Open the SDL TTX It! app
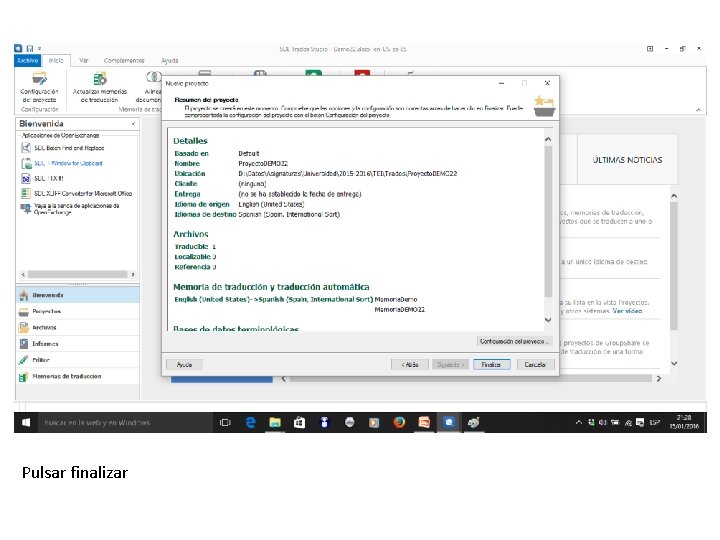This screenshot has height=540, width=720. point(43,178)
